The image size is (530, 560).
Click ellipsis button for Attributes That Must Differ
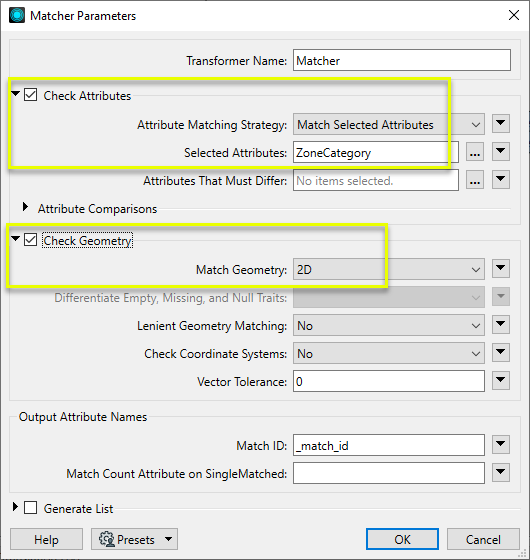pos(475,180)
